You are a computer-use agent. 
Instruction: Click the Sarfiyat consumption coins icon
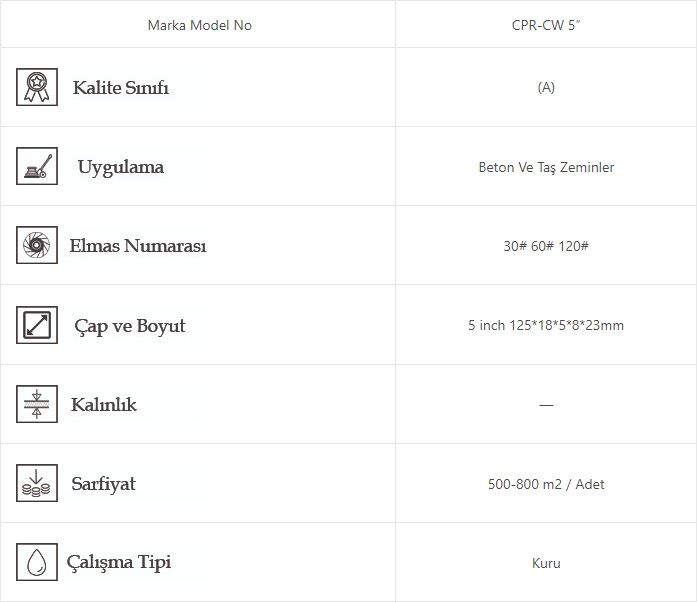(37, 483)
